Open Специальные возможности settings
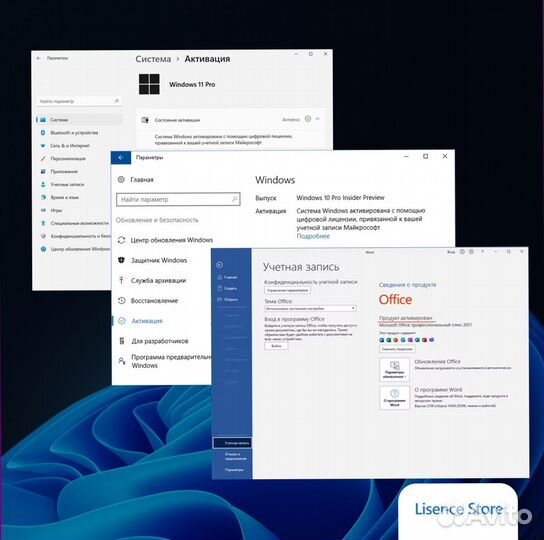This screenshot has height=540, width=544. coord(75,223)
